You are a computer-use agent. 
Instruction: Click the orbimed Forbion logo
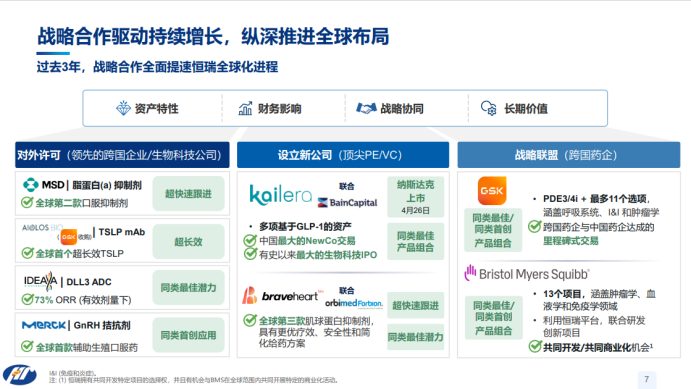point(354,303)
